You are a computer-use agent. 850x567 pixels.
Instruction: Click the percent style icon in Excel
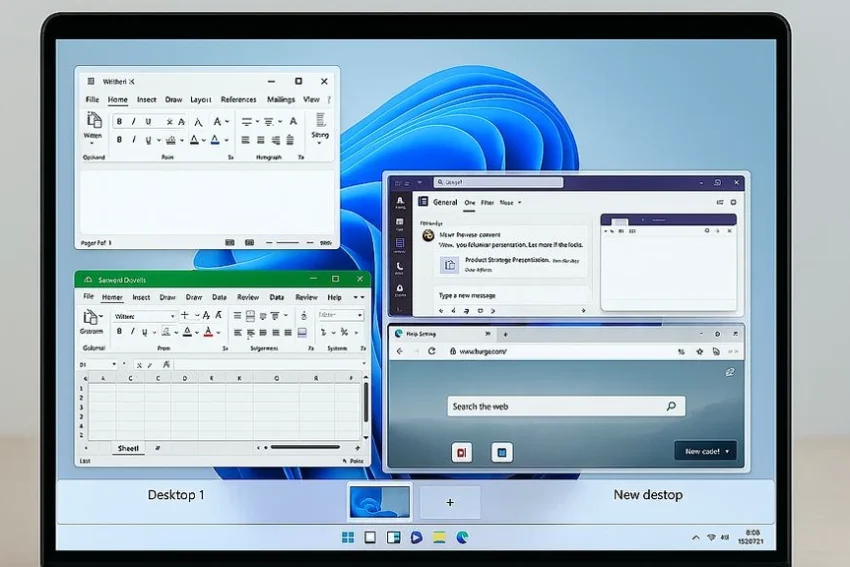344,332
